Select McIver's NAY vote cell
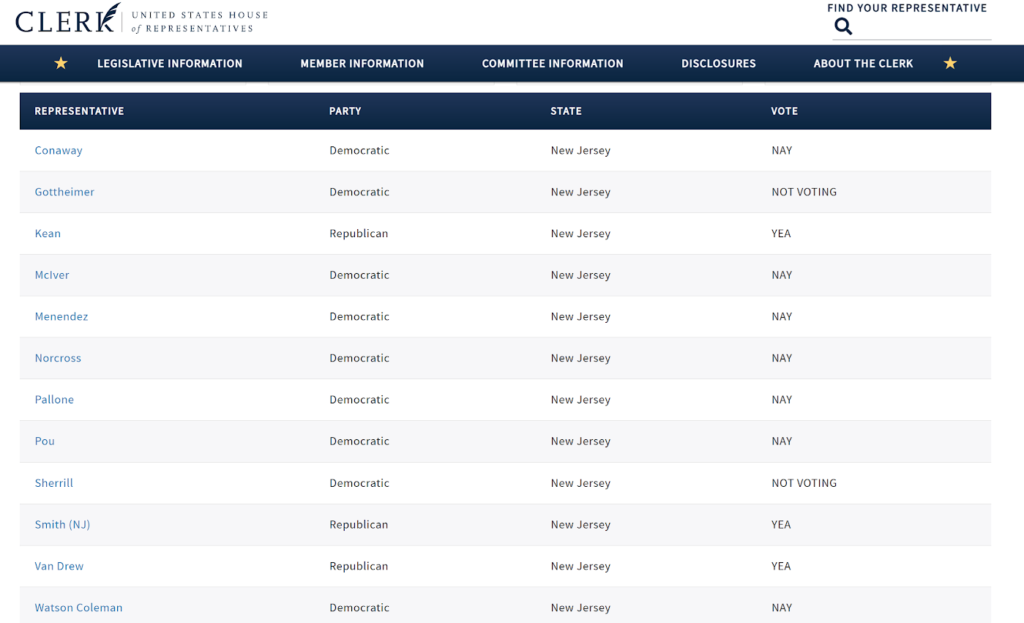Image resolution: width=1024 pixels, height=623 pixels. pyautogui.click(x=782, y=275)
